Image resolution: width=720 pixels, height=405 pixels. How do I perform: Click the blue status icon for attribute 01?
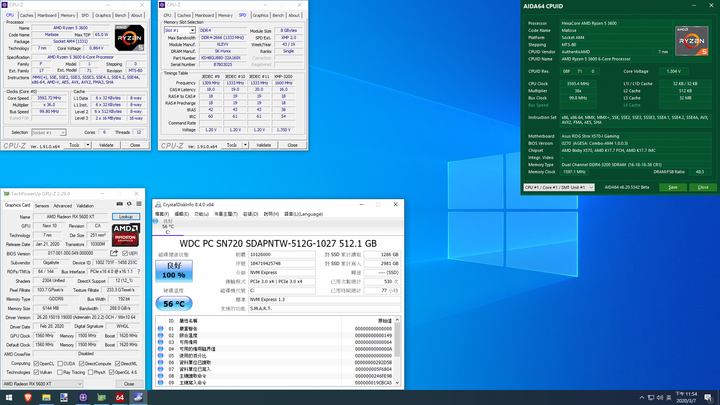160,329
